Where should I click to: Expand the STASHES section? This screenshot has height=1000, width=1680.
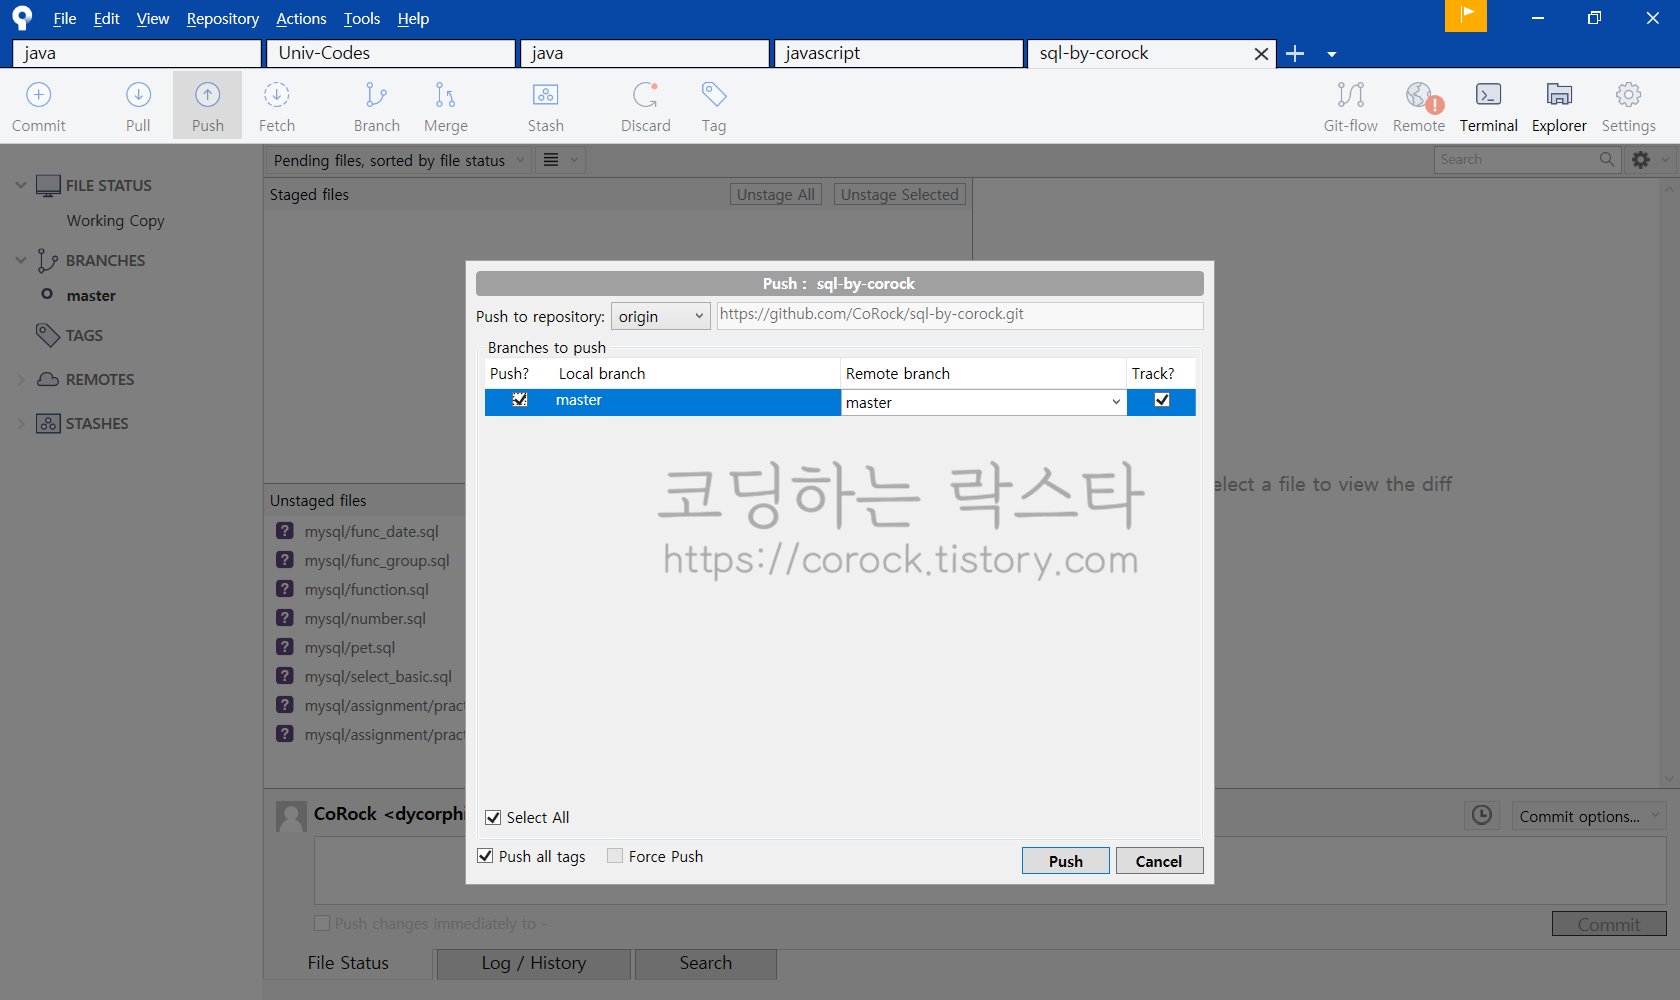pyautogui.click(x=21, y=423)
